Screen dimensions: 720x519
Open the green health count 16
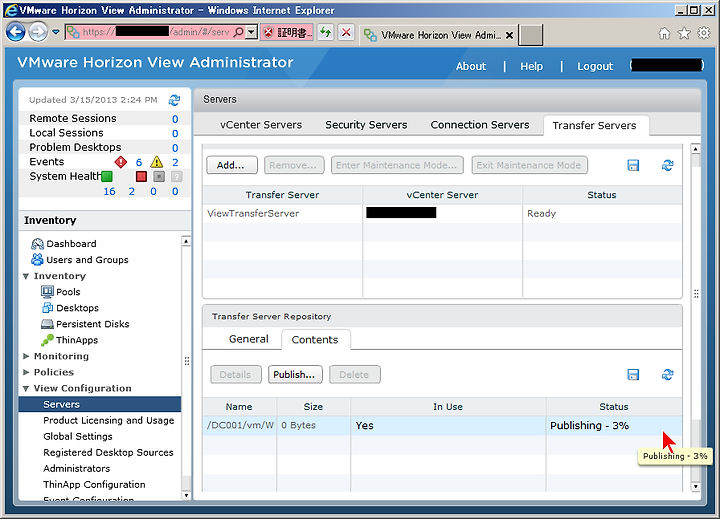pyautogui.click(x=109, y=192)
